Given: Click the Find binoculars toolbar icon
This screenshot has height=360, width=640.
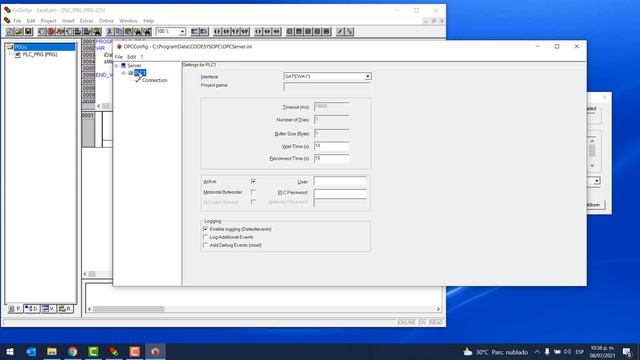Looking at the screenshot, I should (138, 31).
